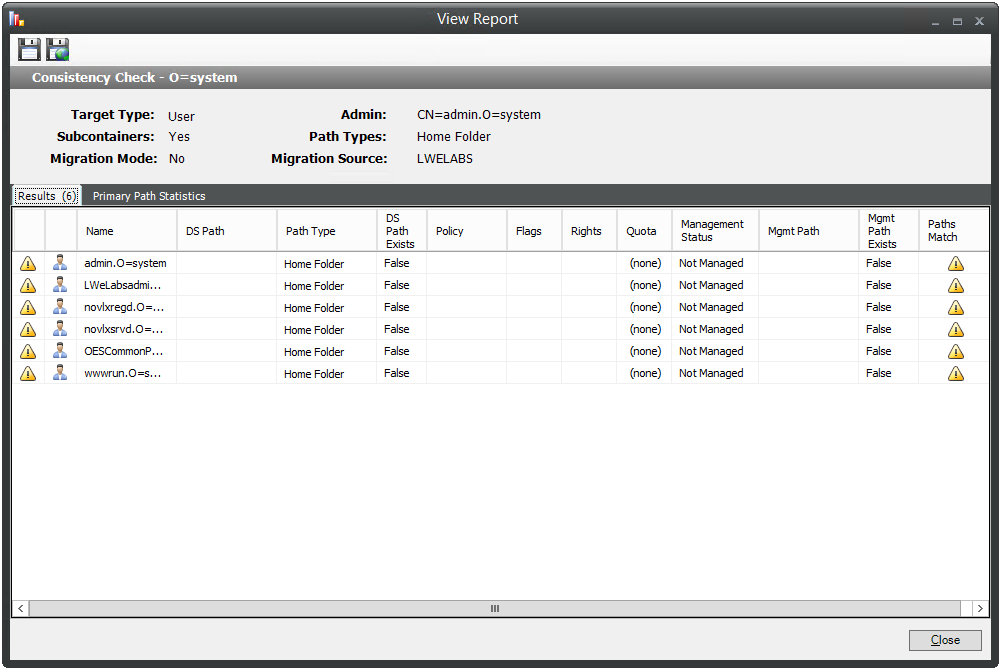Select the novlxregd.O=… name cell

[x=127, y=307]
